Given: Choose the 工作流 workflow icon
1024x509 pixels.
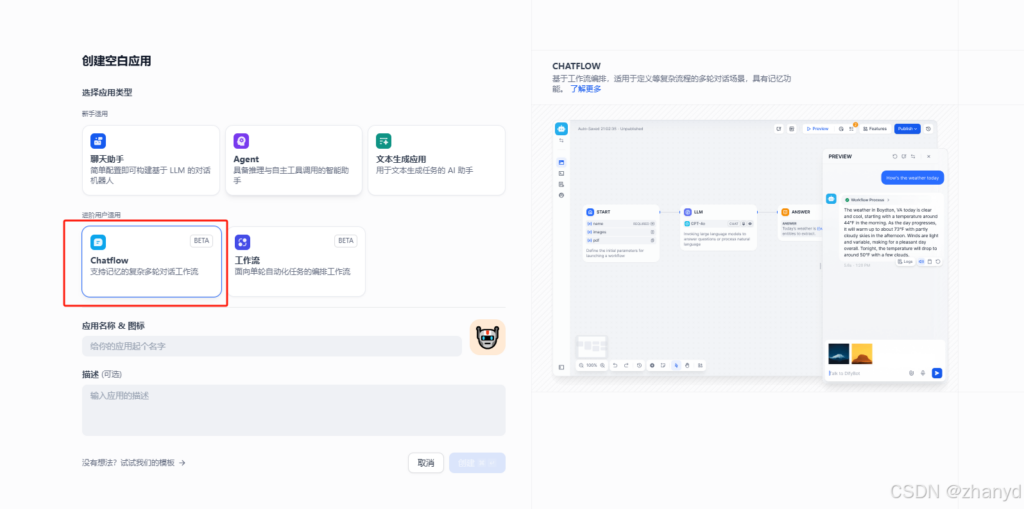Looking at the screenshot, I should pos(242,242).
